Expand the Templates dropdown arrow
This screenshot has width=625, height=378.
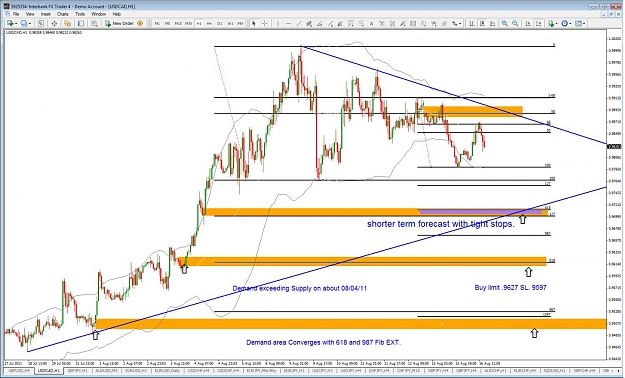(584, 24)
